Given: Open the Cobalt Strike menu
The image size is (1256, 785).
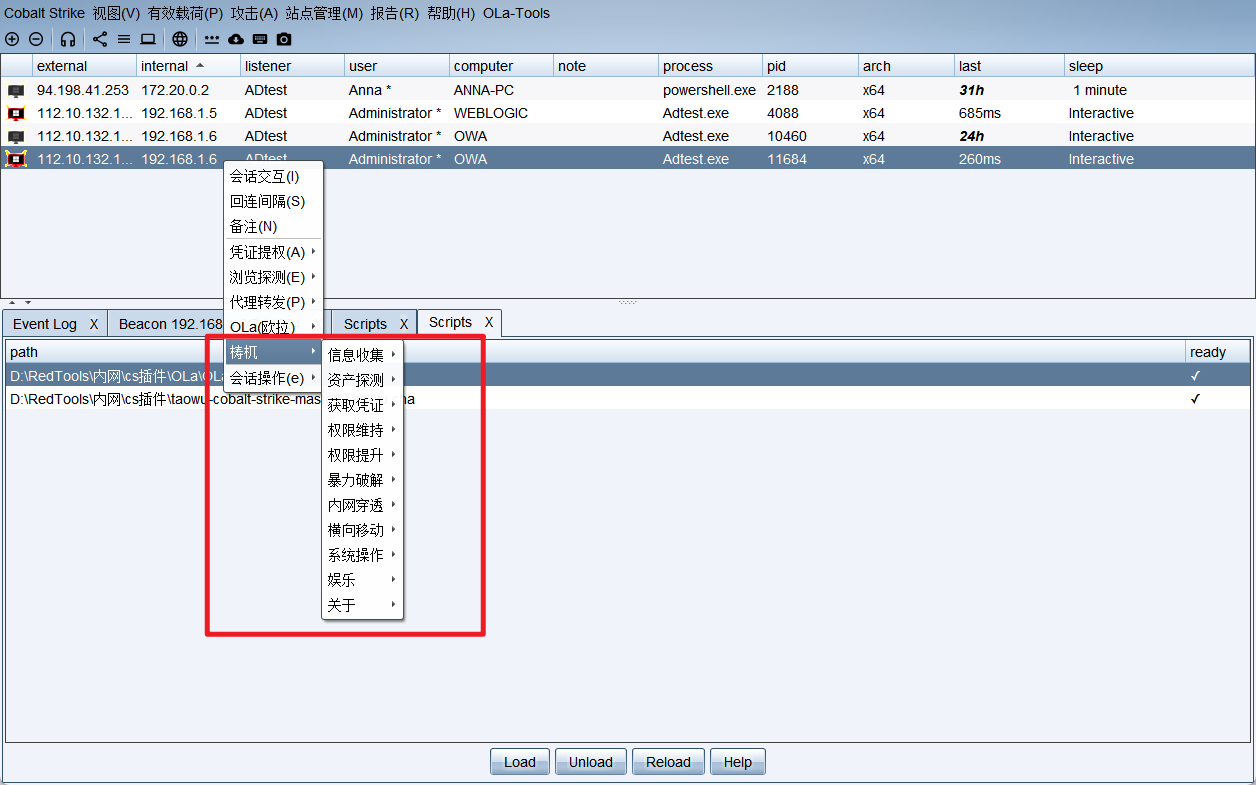Looking at the screenshot, I should pos(44,13).
